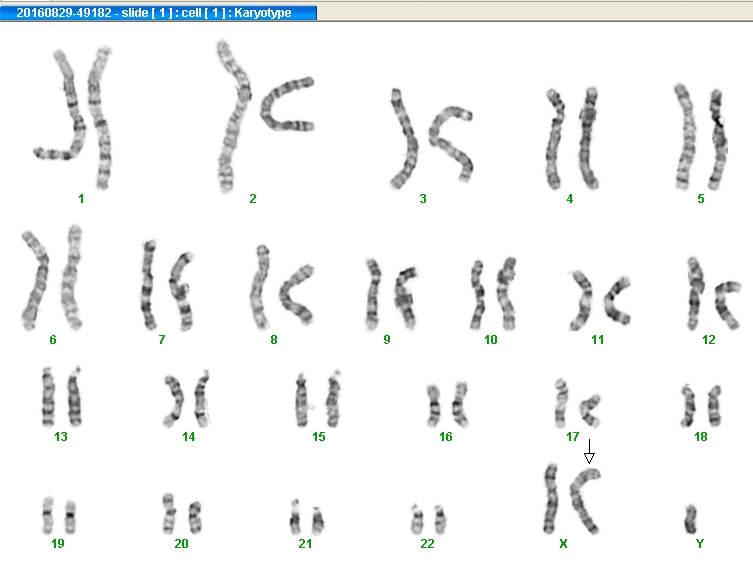753x574 pixels.
Task: Select the X chromosome pair
Action: coord(572,499)
